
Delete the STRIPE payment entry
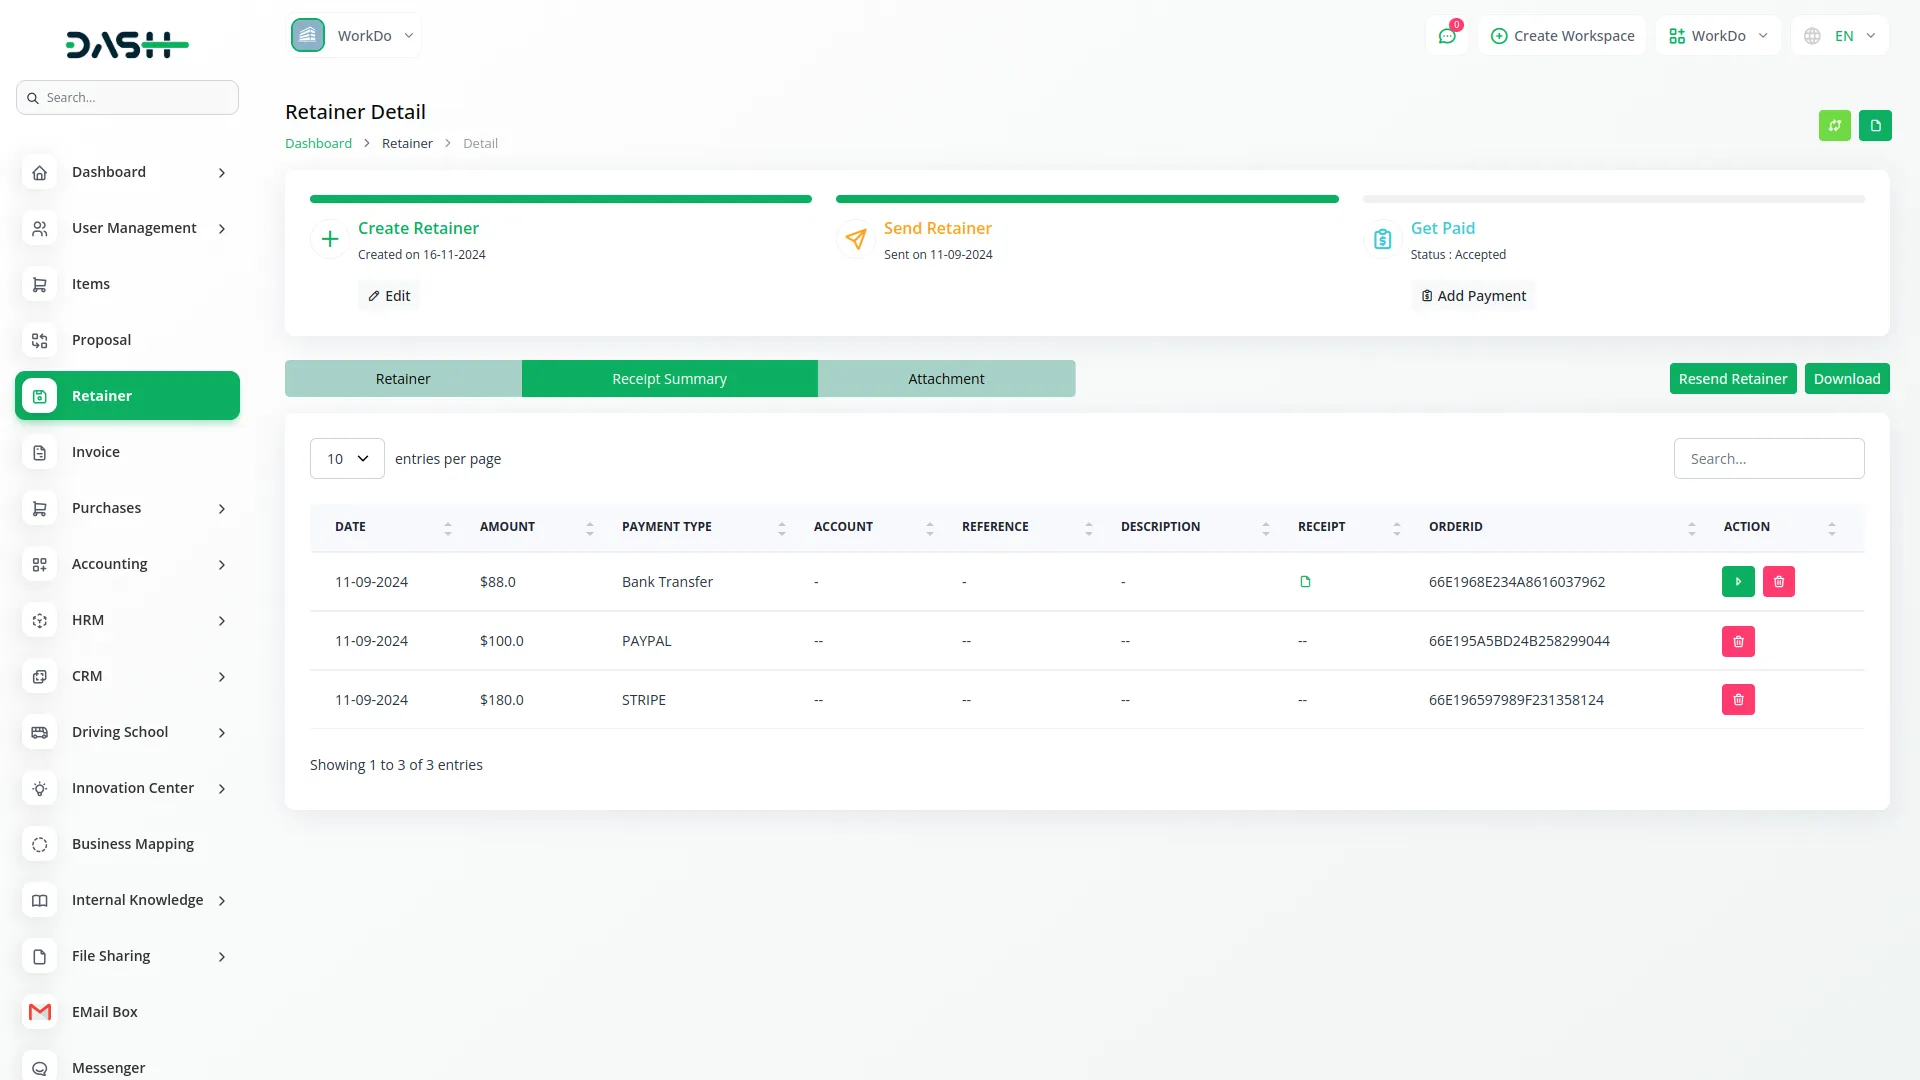(1738, 700)
